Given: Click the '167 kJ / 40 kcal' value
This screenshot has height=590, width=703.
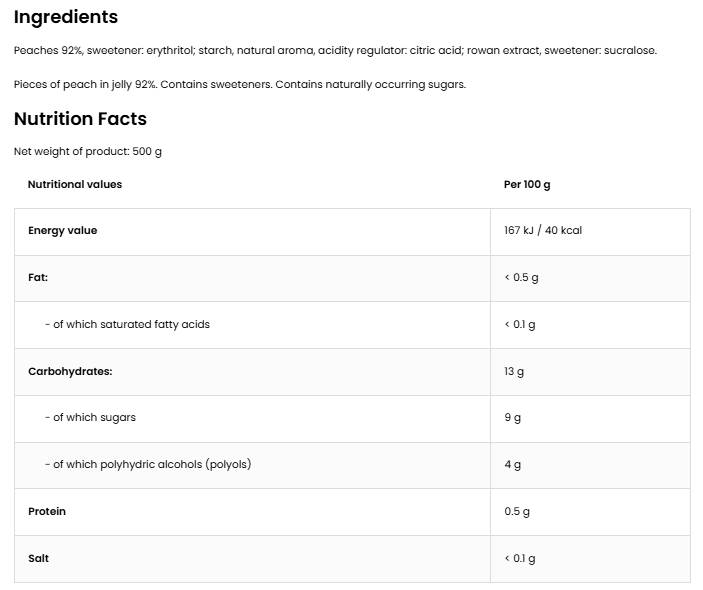Looking at the screenshot, I should point(543,231).
